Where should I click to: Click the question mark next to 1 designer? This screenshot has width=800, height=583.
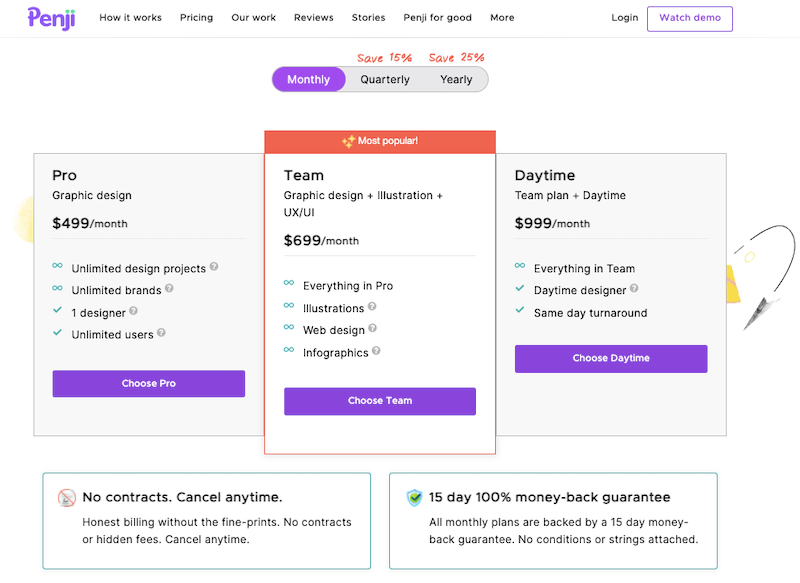pyautogui.click(x=133, y=311)
